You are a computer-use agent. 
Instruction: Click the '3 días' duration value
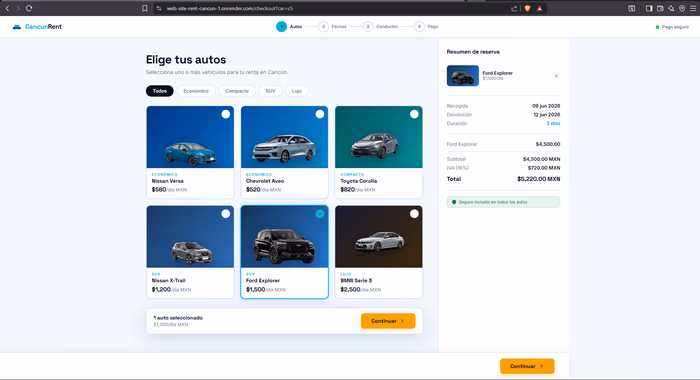click(x=553, y=123)
